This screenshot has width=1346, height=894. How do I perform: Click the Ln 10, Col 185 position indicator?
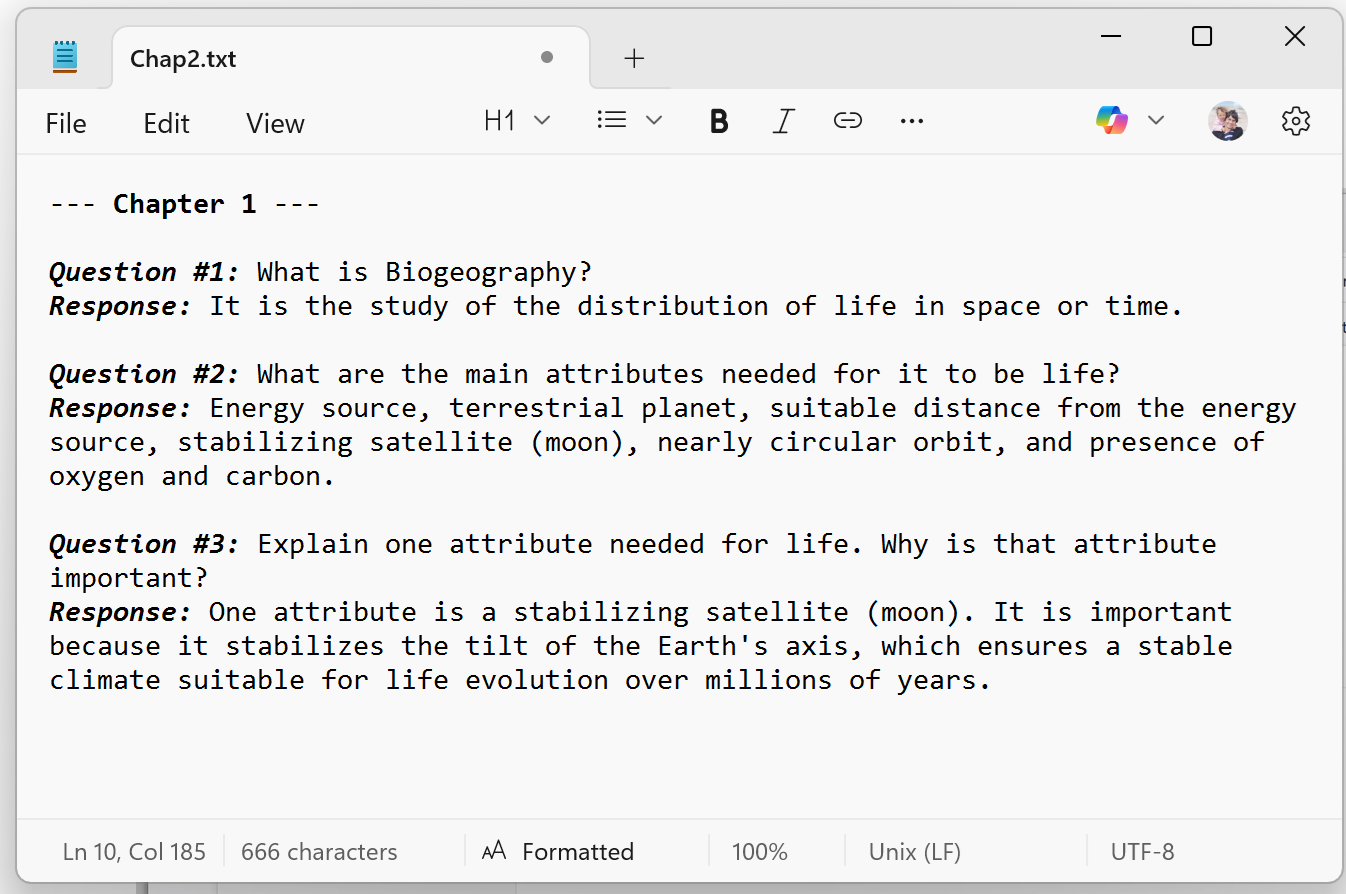click(x=134, y=852)
